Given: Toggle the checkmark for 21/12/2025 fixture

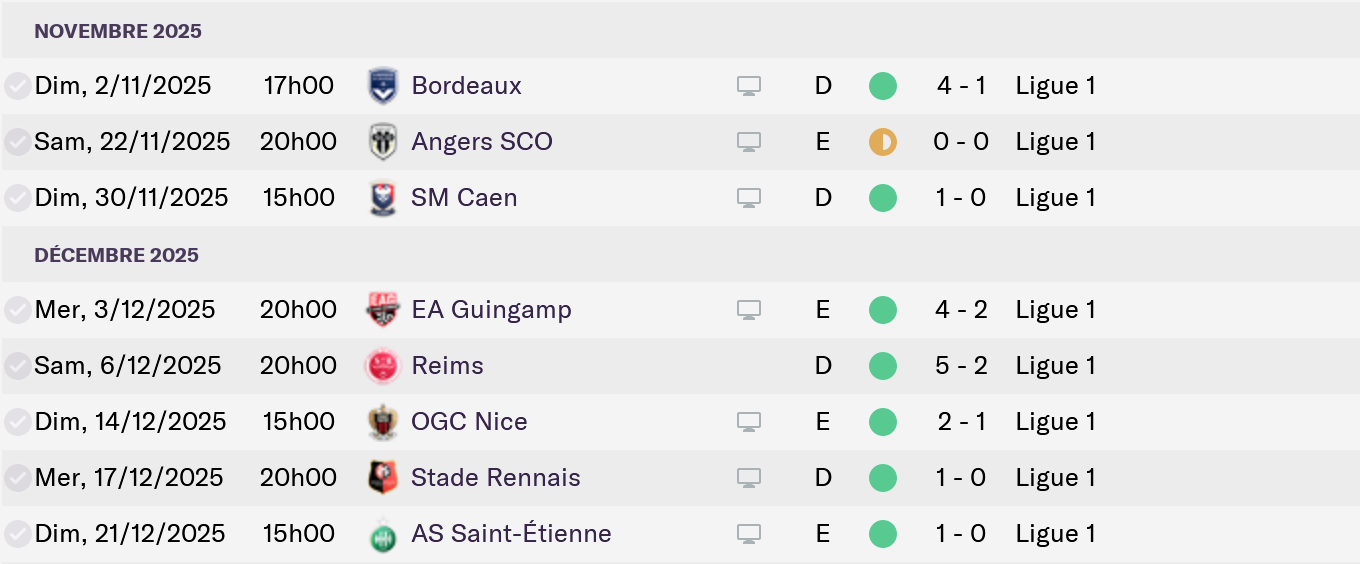Looking at the screenshot, I should click(x=17, y=534).
